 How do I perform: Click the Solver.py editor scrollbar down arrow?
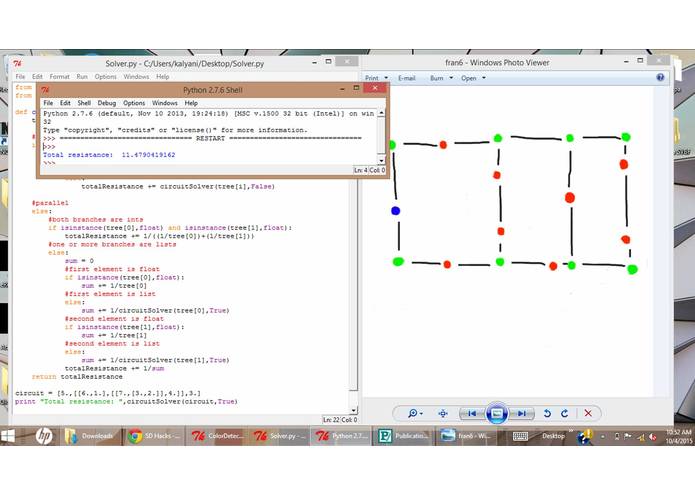[x=353, y=410]
